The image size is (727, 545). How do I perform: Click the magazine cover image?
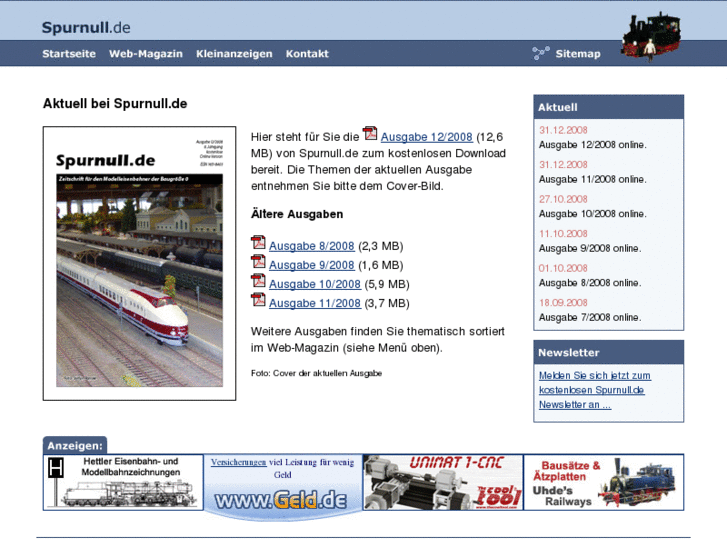pyautogui.click(x=140, y=263)
